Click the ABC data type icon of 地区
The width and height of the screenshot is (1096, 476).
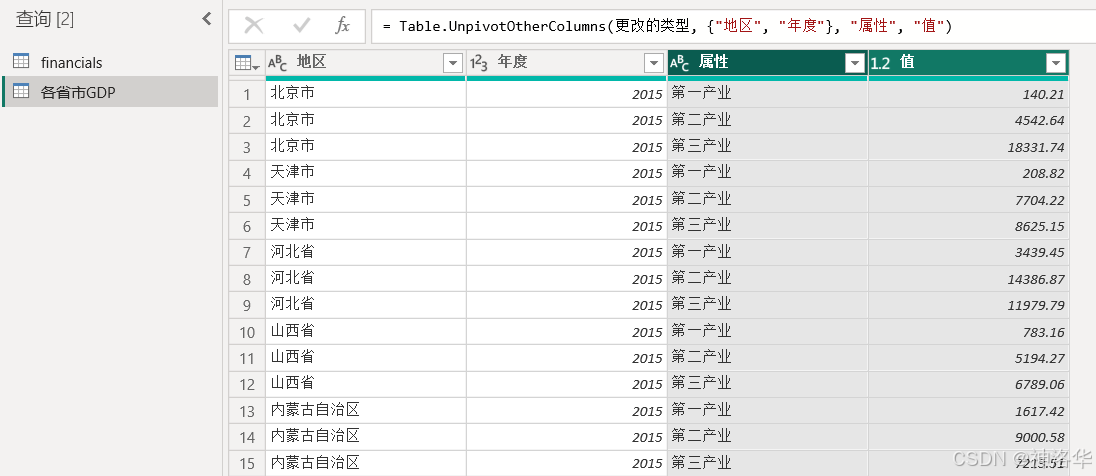tap(277, 63)
